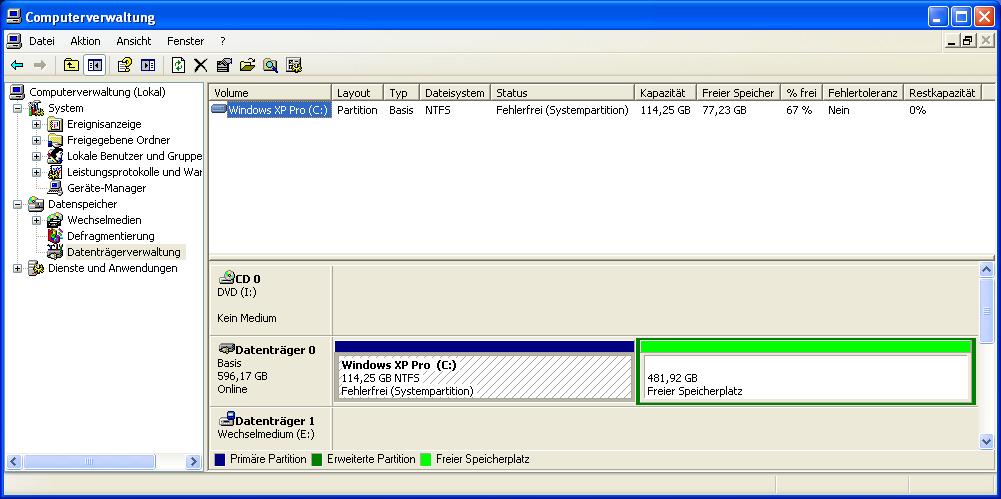Click the Datenspeicher tree icon
Screen dimensions: 1001x499
[36, 204]
